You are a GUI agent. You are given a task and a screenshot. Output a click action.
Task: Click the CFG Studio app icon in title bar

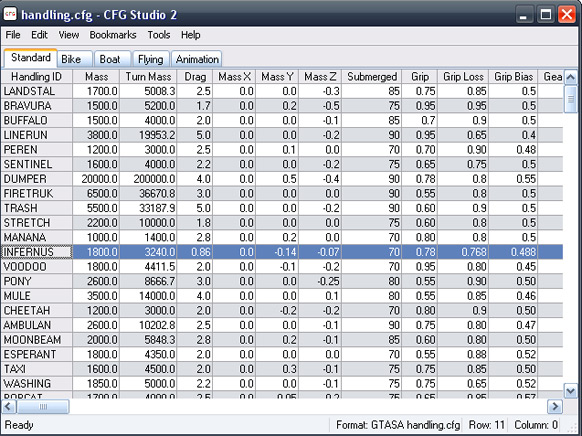10,14
